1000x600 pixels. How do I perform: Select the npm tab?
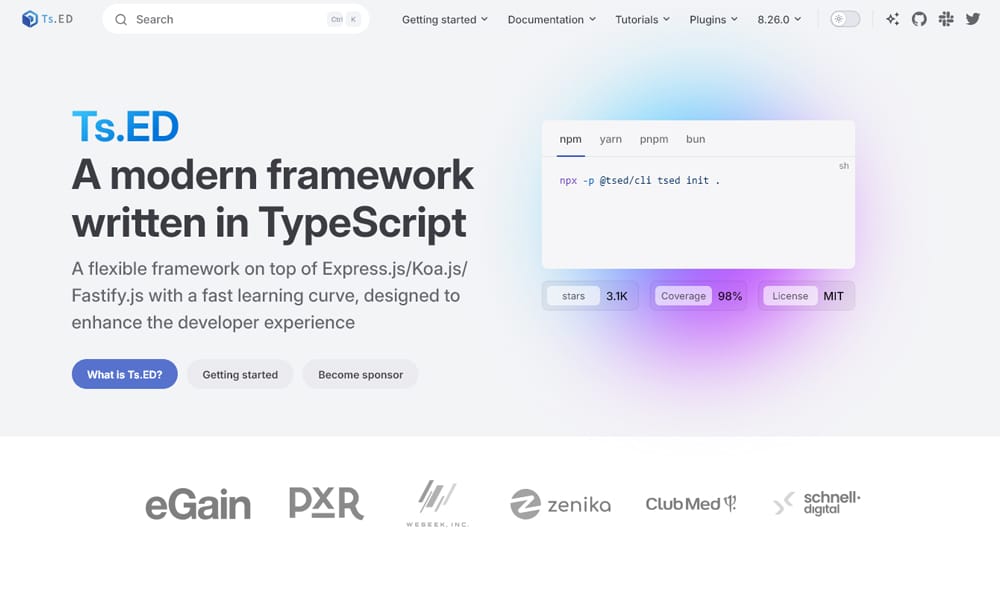coord(570,139)
